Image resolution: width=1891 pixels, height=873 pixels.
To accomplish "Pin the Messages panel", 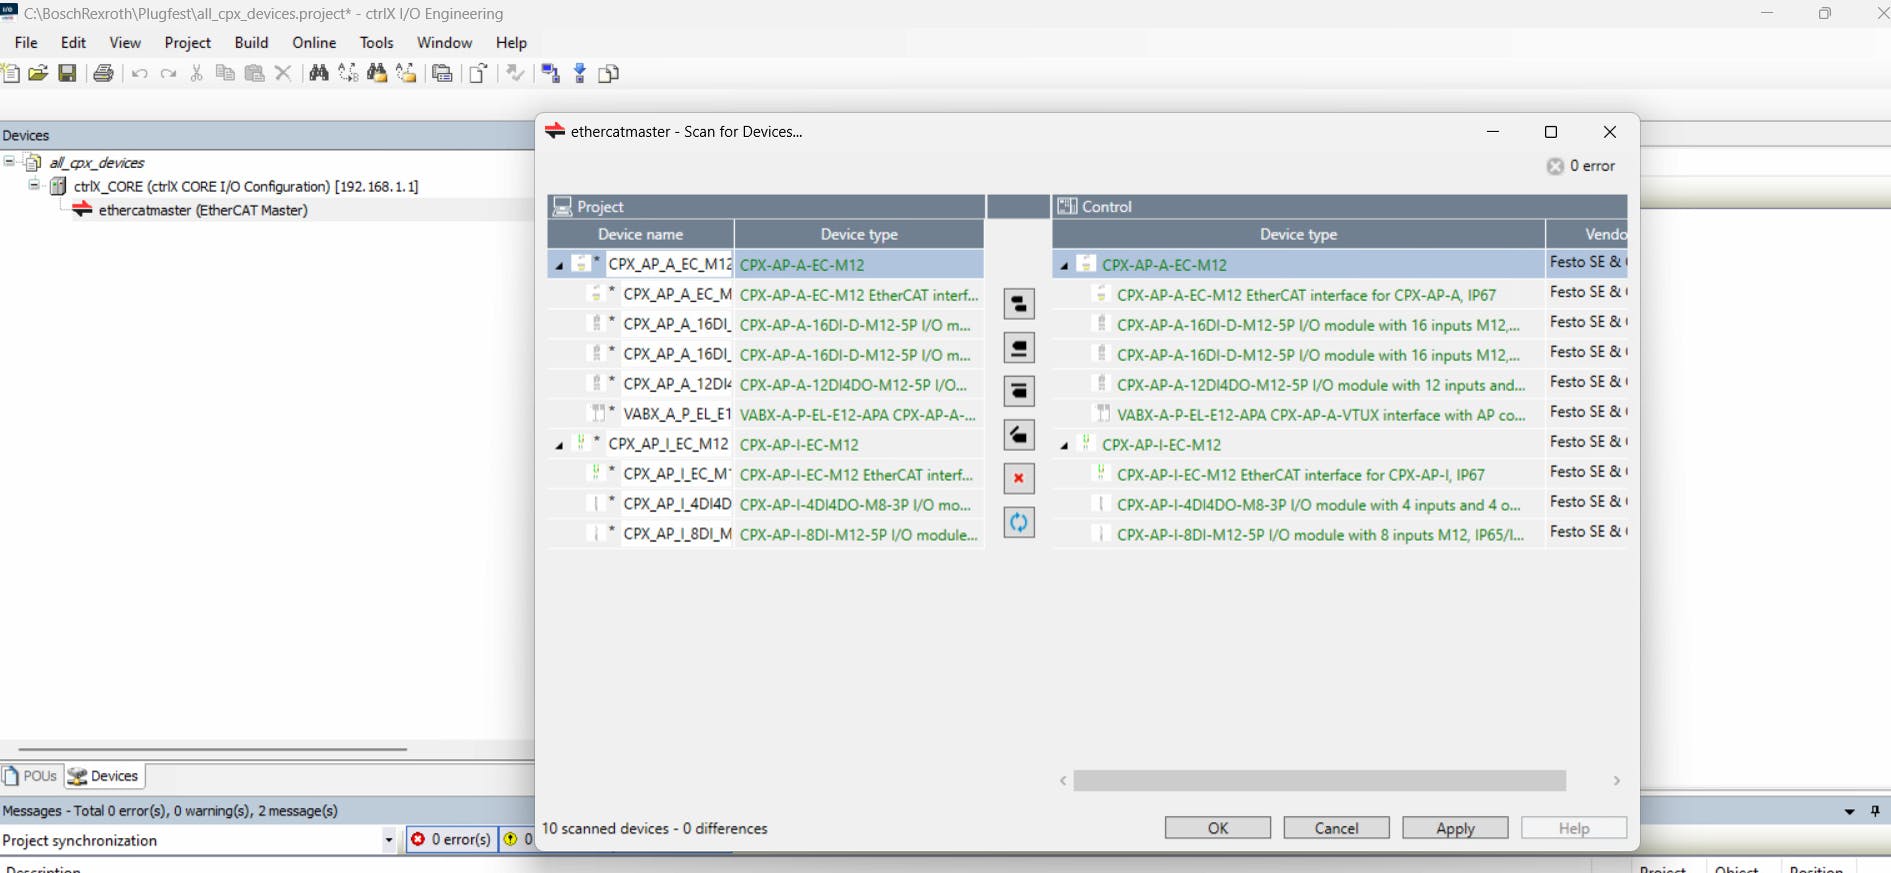I will [x=1875, y=811].
